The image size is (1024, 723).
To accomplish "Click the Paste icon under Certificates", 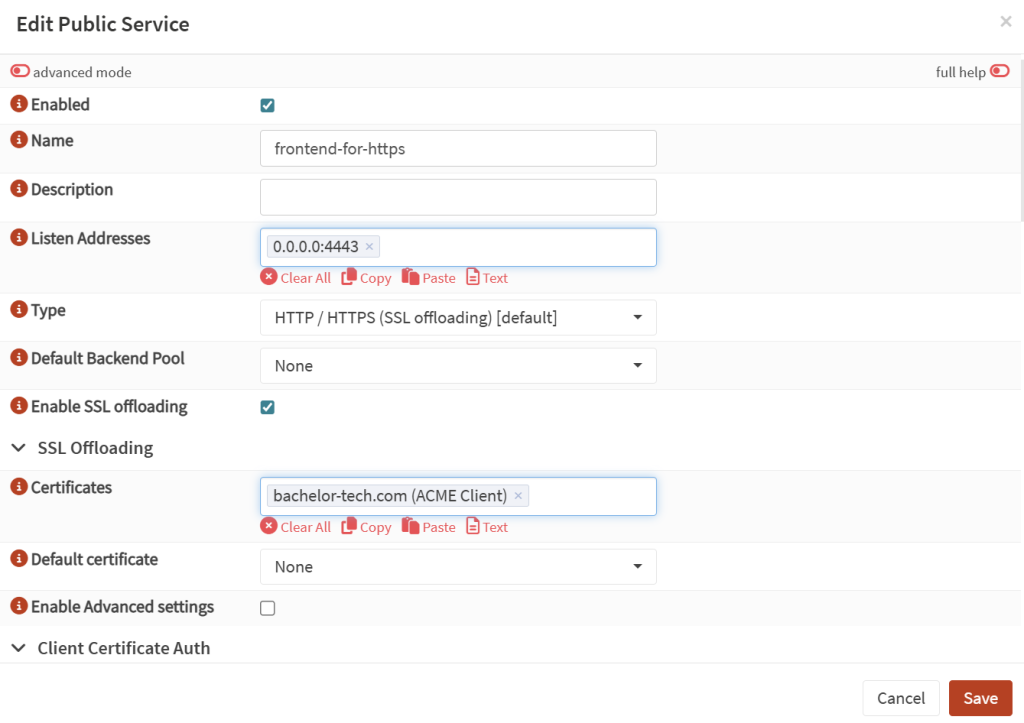I will click(x=429, y=526).
